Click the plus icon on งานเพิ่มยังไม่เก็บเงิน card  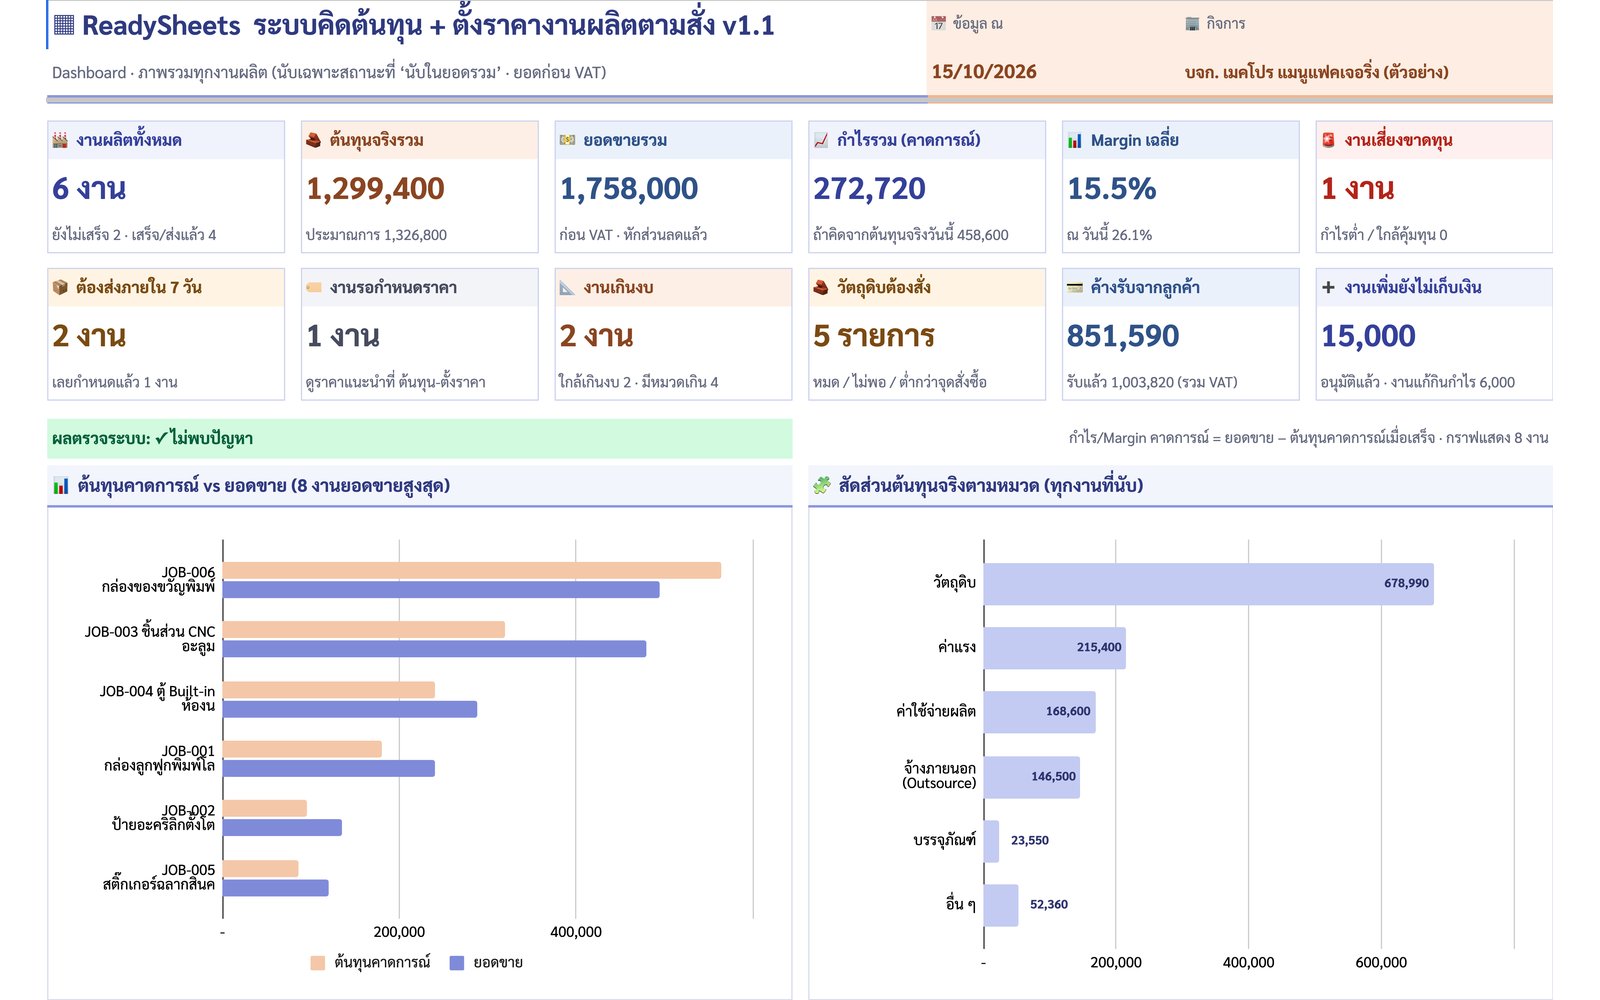coord(1328,287)
